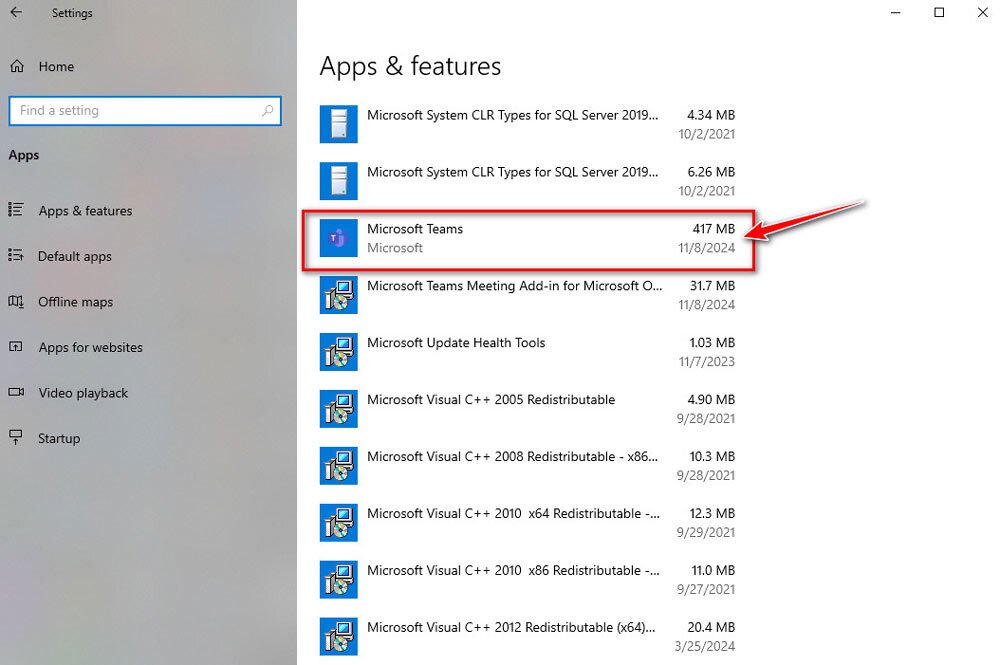Click the Video playback camera icon
Screen dimensions: 1000x665
tap(16, 392)
